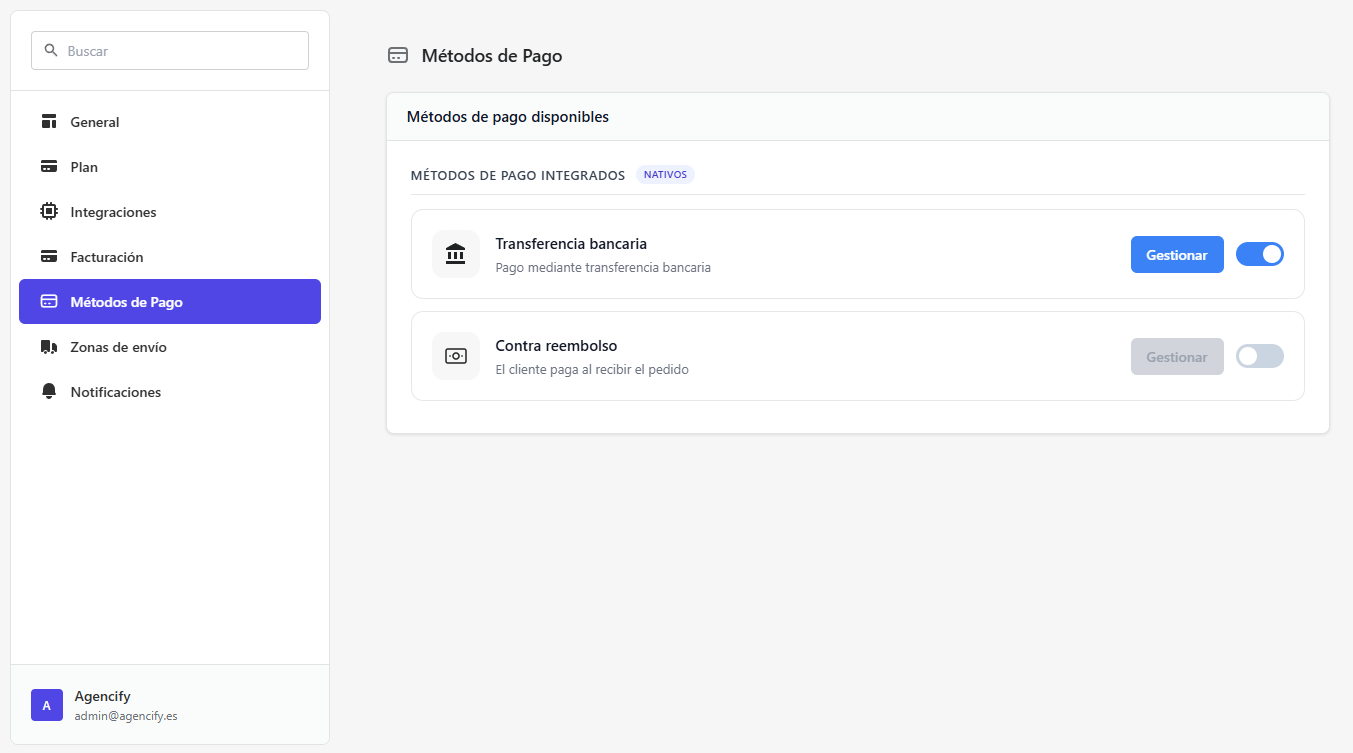Open the General settings section
The image size is (1353, 753).
tap(170, 122)
